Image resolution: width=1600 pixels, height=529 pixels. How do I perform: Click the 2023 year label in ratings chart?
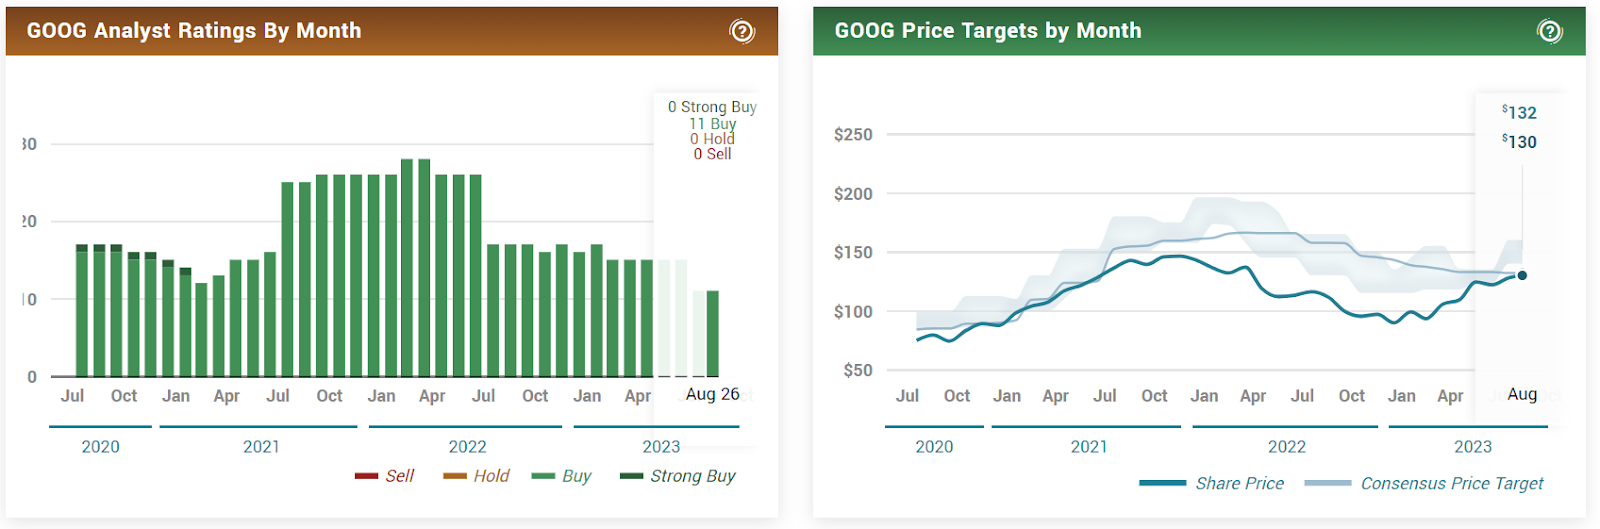click(x=661, y=447)
